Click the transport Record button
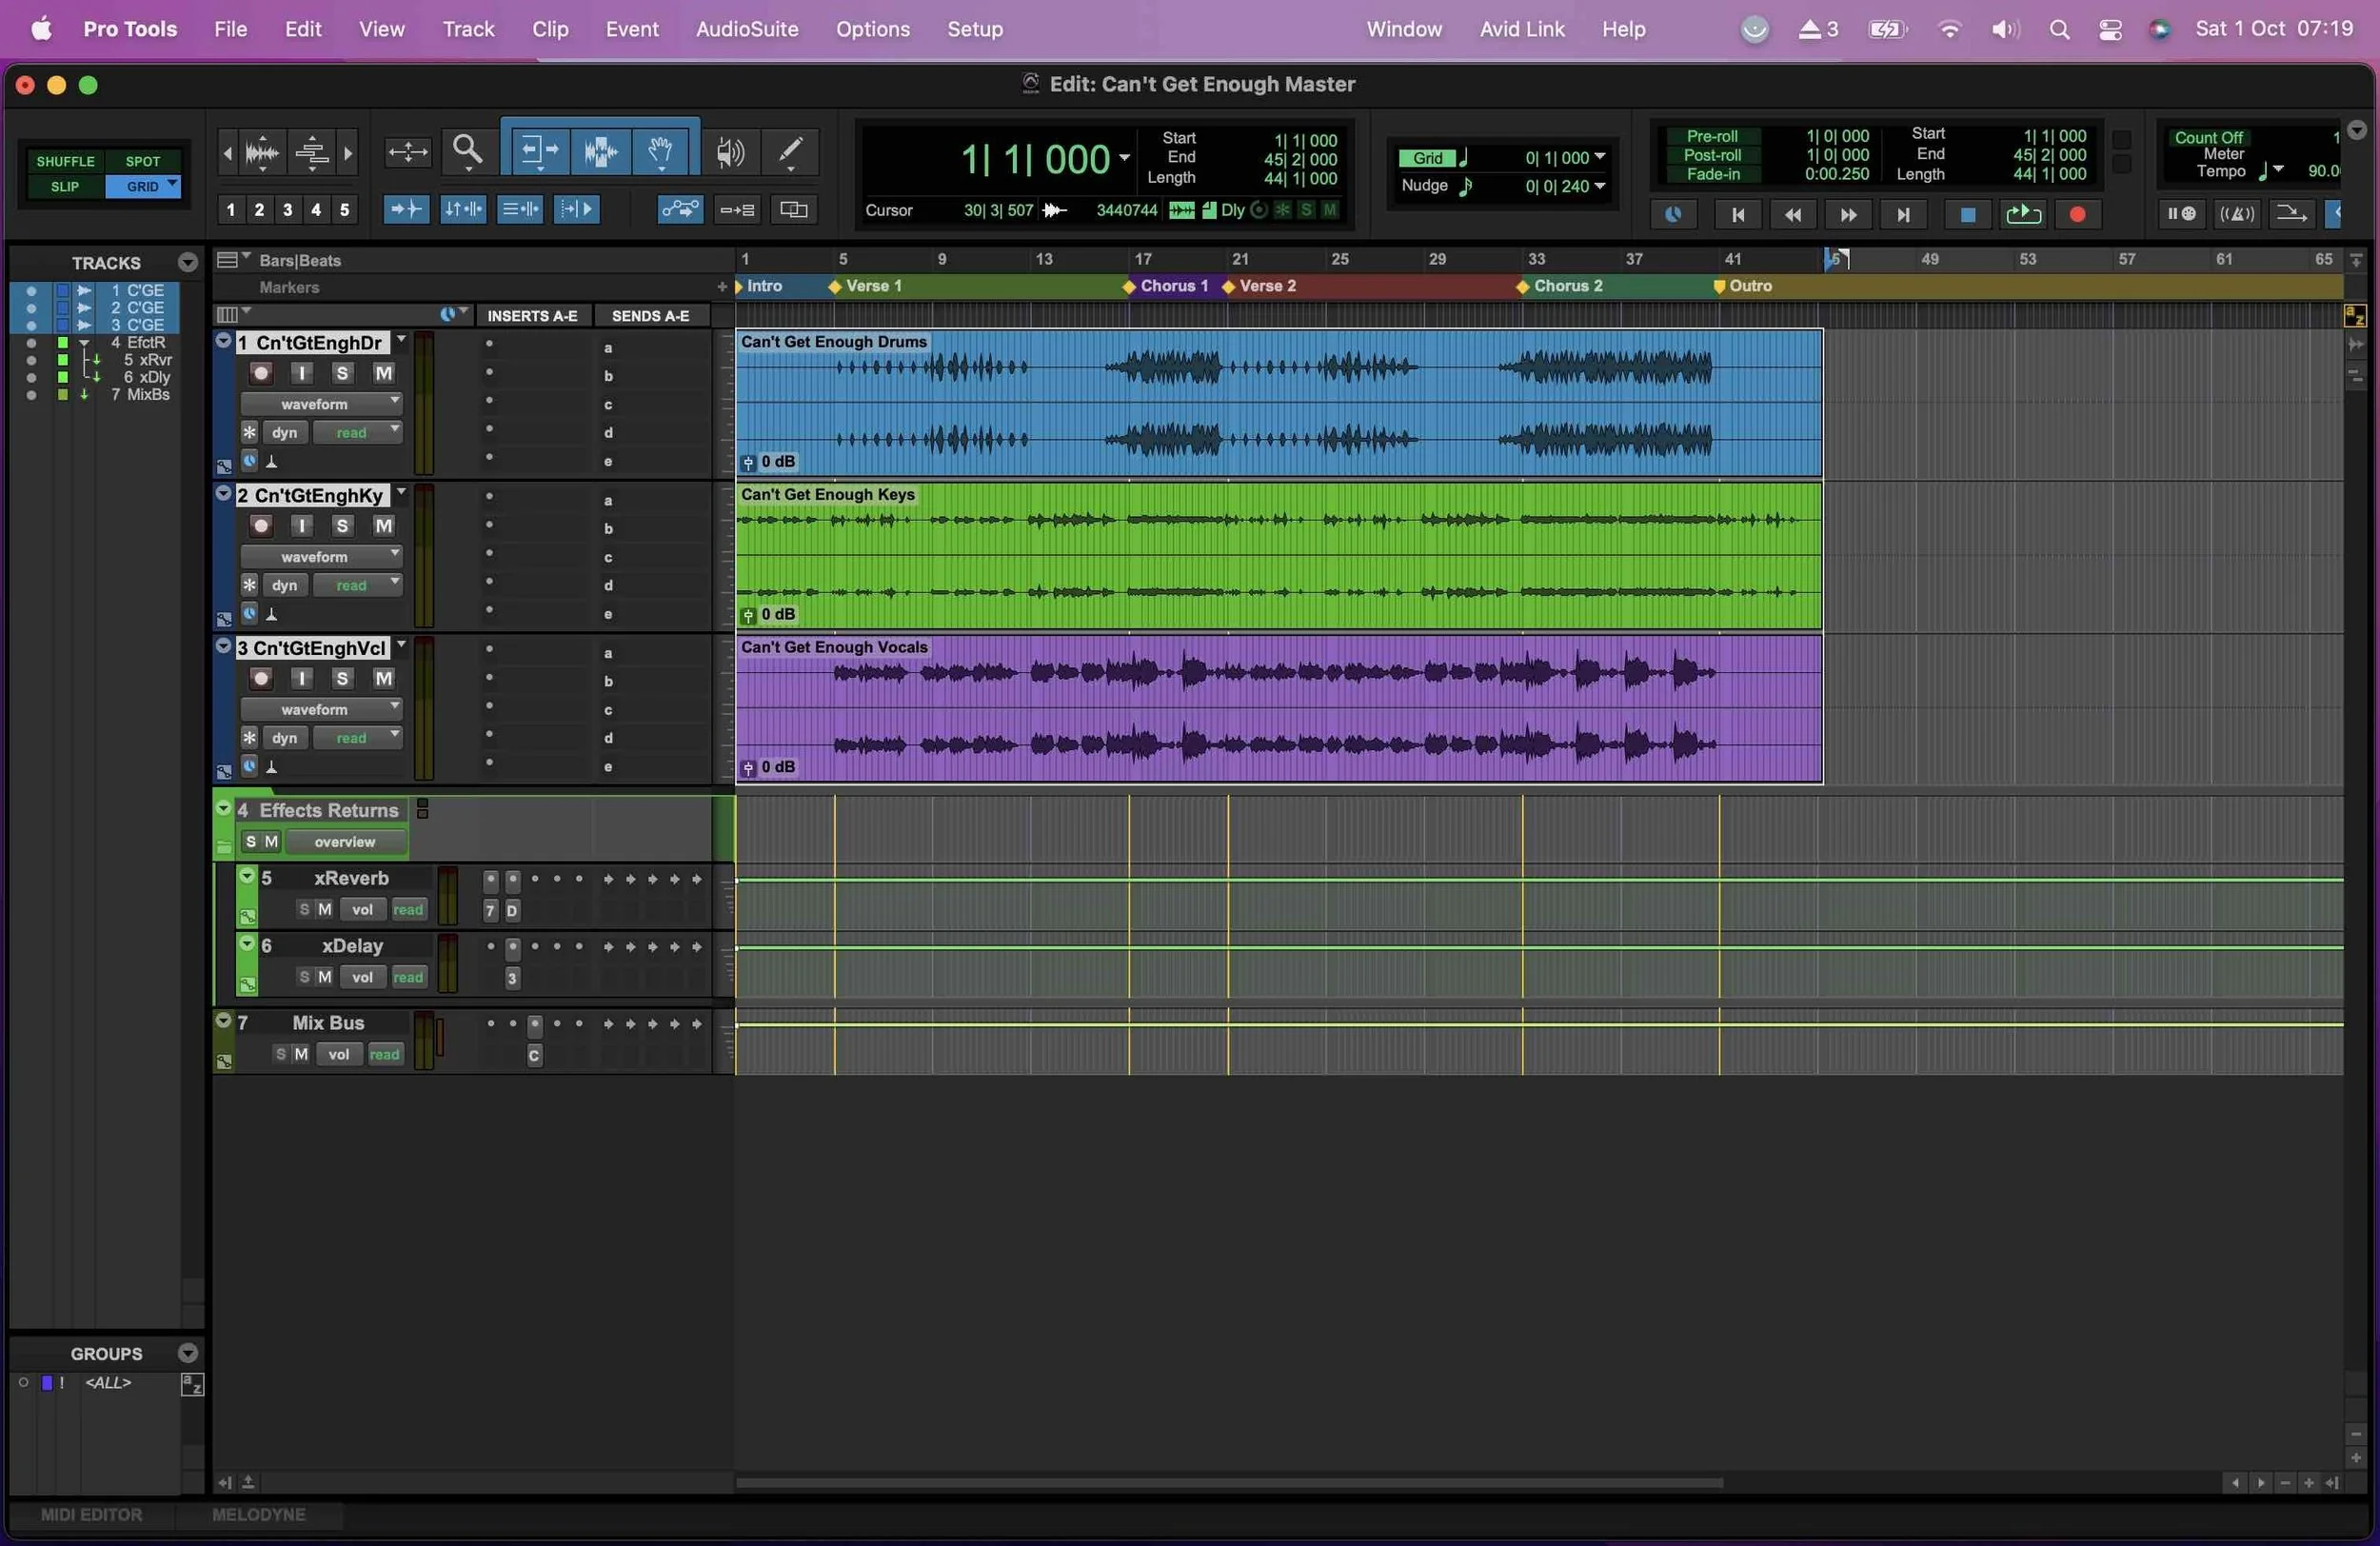Image resolution: width=2380 pixels, height=1546 pixels. (2077, 214)
